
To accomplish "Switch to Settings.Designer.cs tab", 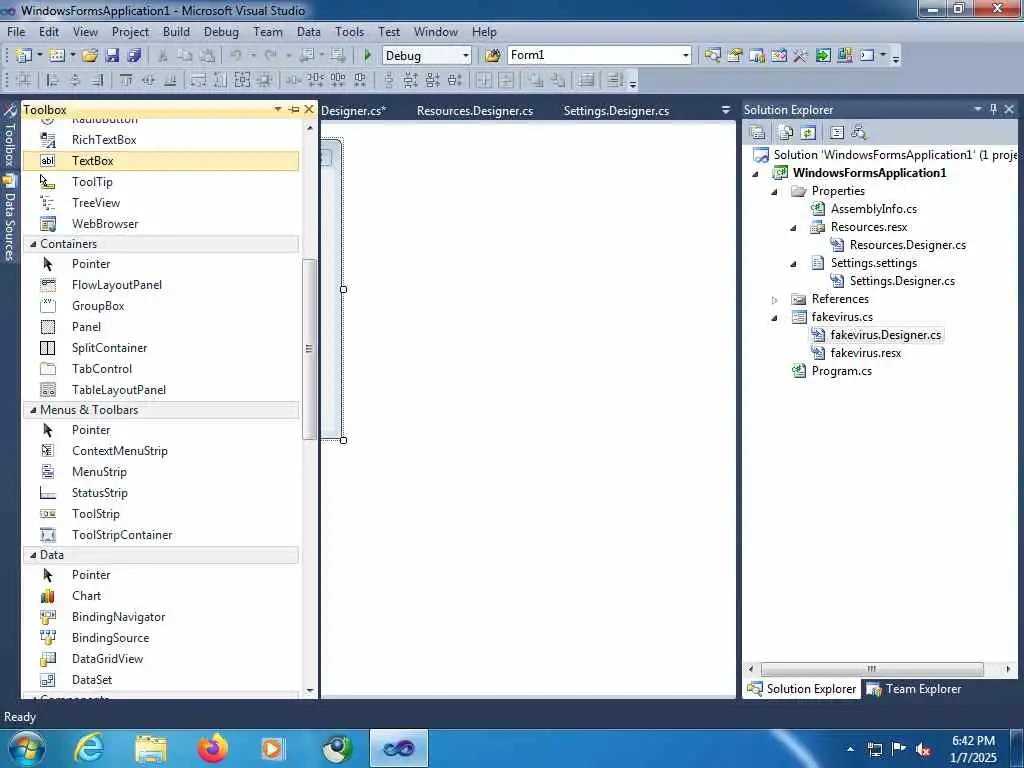I will coord(616,111).
